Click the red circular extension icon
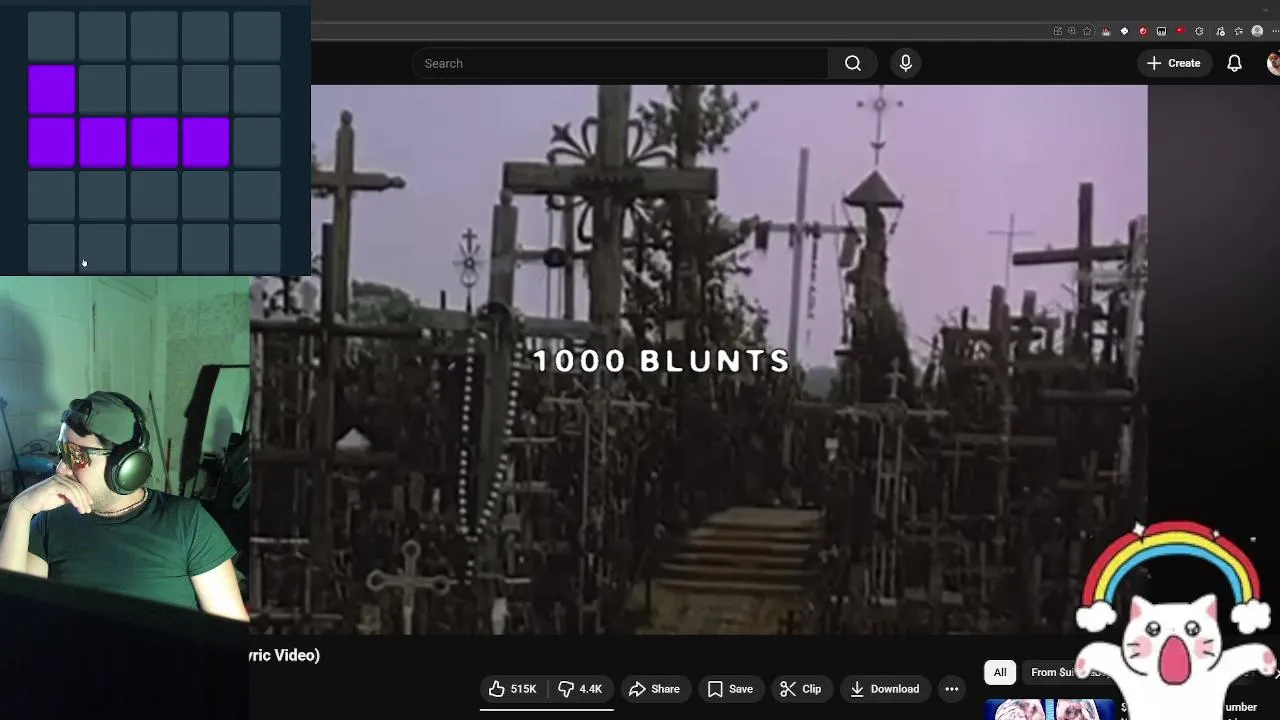The image size is (1280, 720). pyautogui.click(x=1143, y=31)
